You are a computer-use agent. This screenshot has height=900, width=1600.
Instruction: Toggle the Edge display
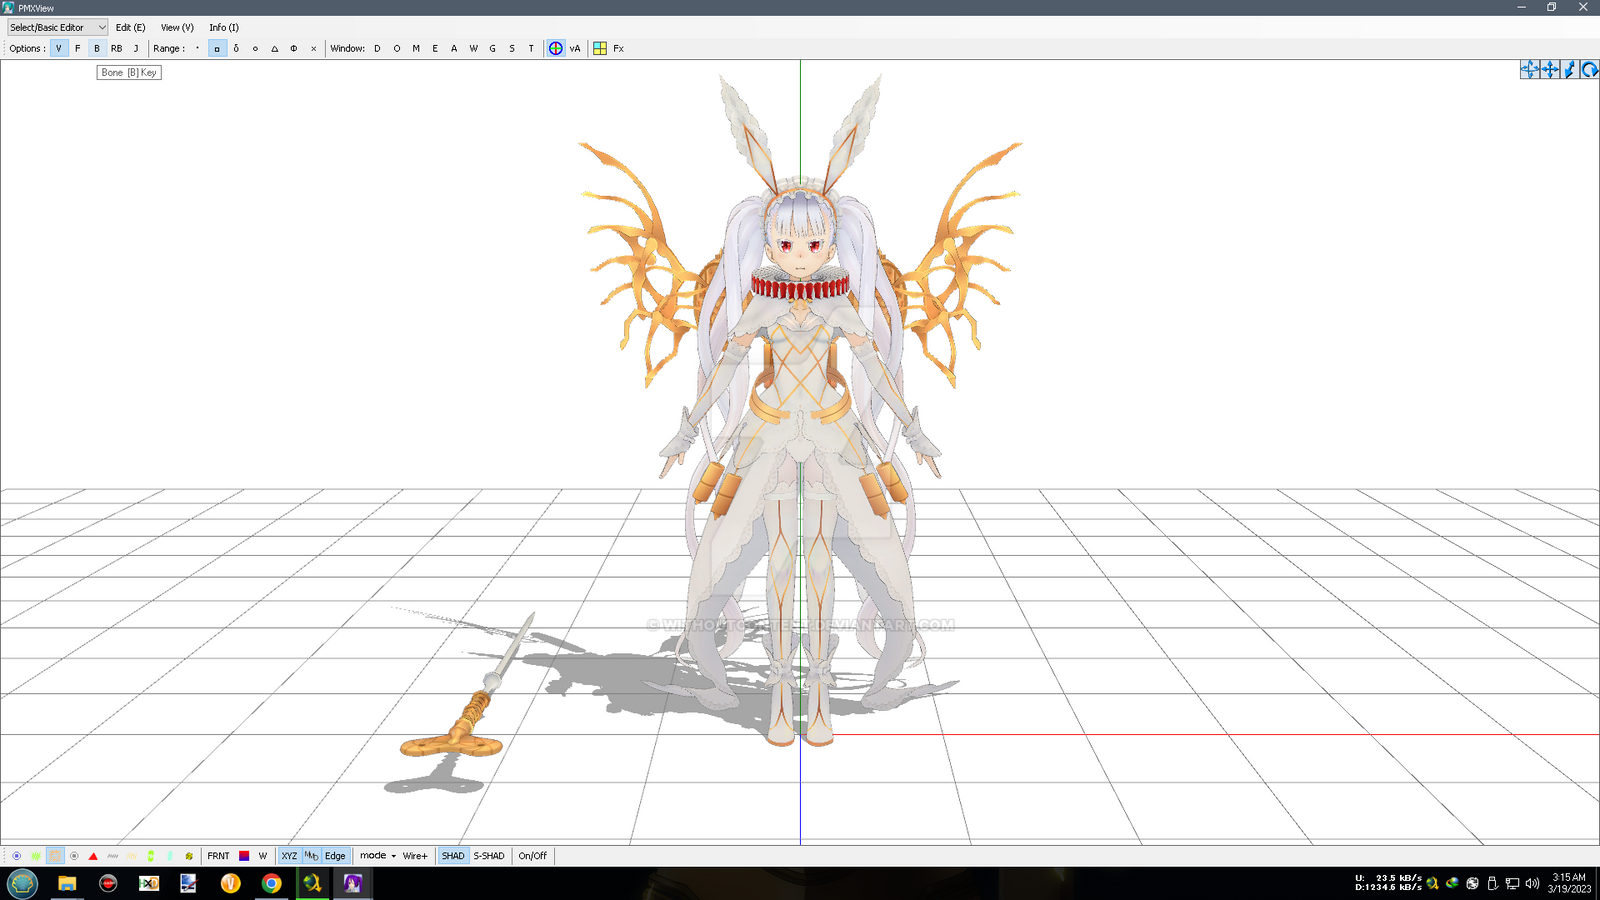[x=335, y=856]
